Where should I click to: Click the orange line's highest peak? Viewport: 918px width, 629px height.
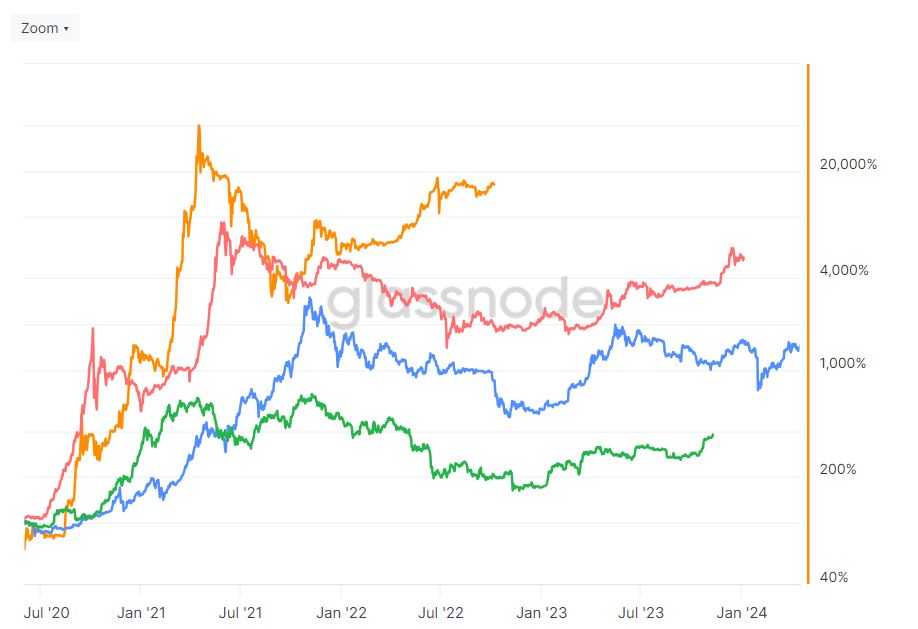199,126
